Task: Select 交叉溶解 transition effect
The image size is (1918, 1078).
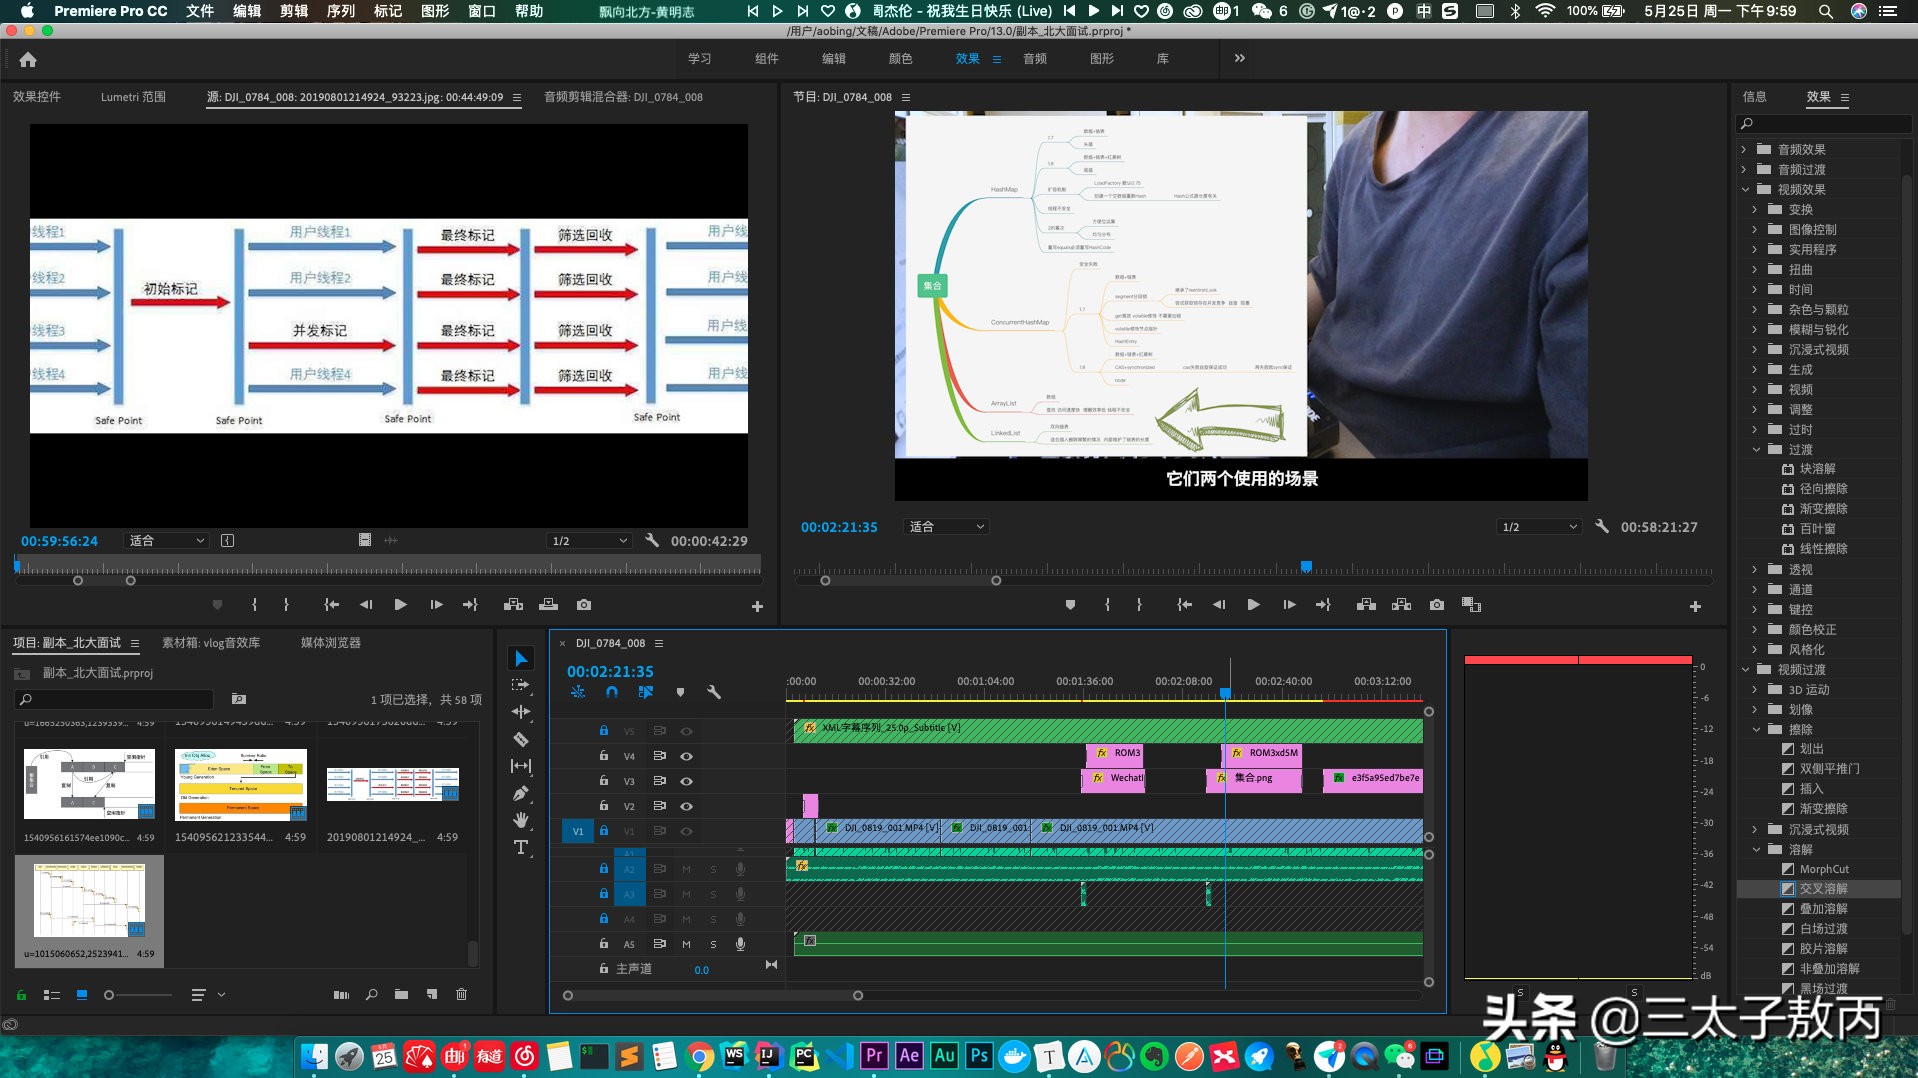Action: coord(1823,889)
